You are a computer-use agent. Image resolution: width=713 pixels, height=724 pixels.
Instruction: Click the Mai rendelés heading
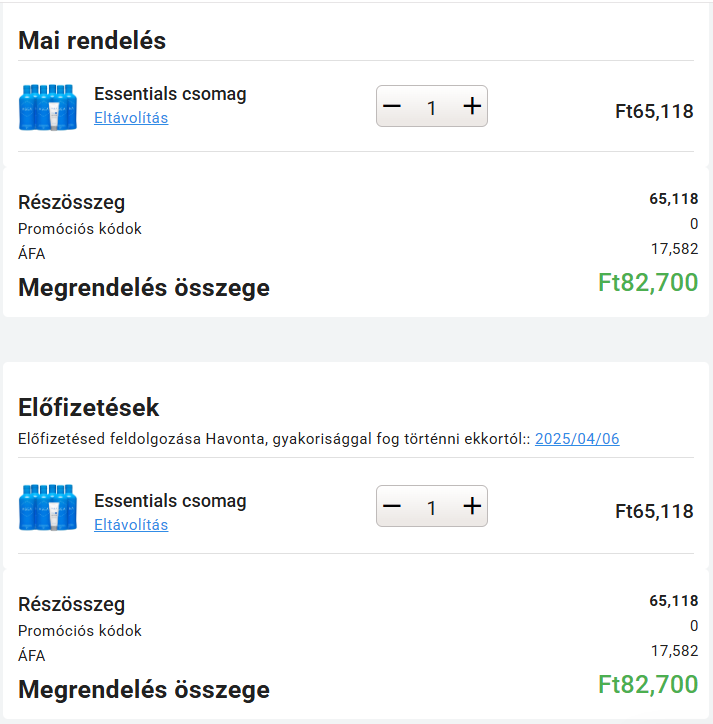92,40
